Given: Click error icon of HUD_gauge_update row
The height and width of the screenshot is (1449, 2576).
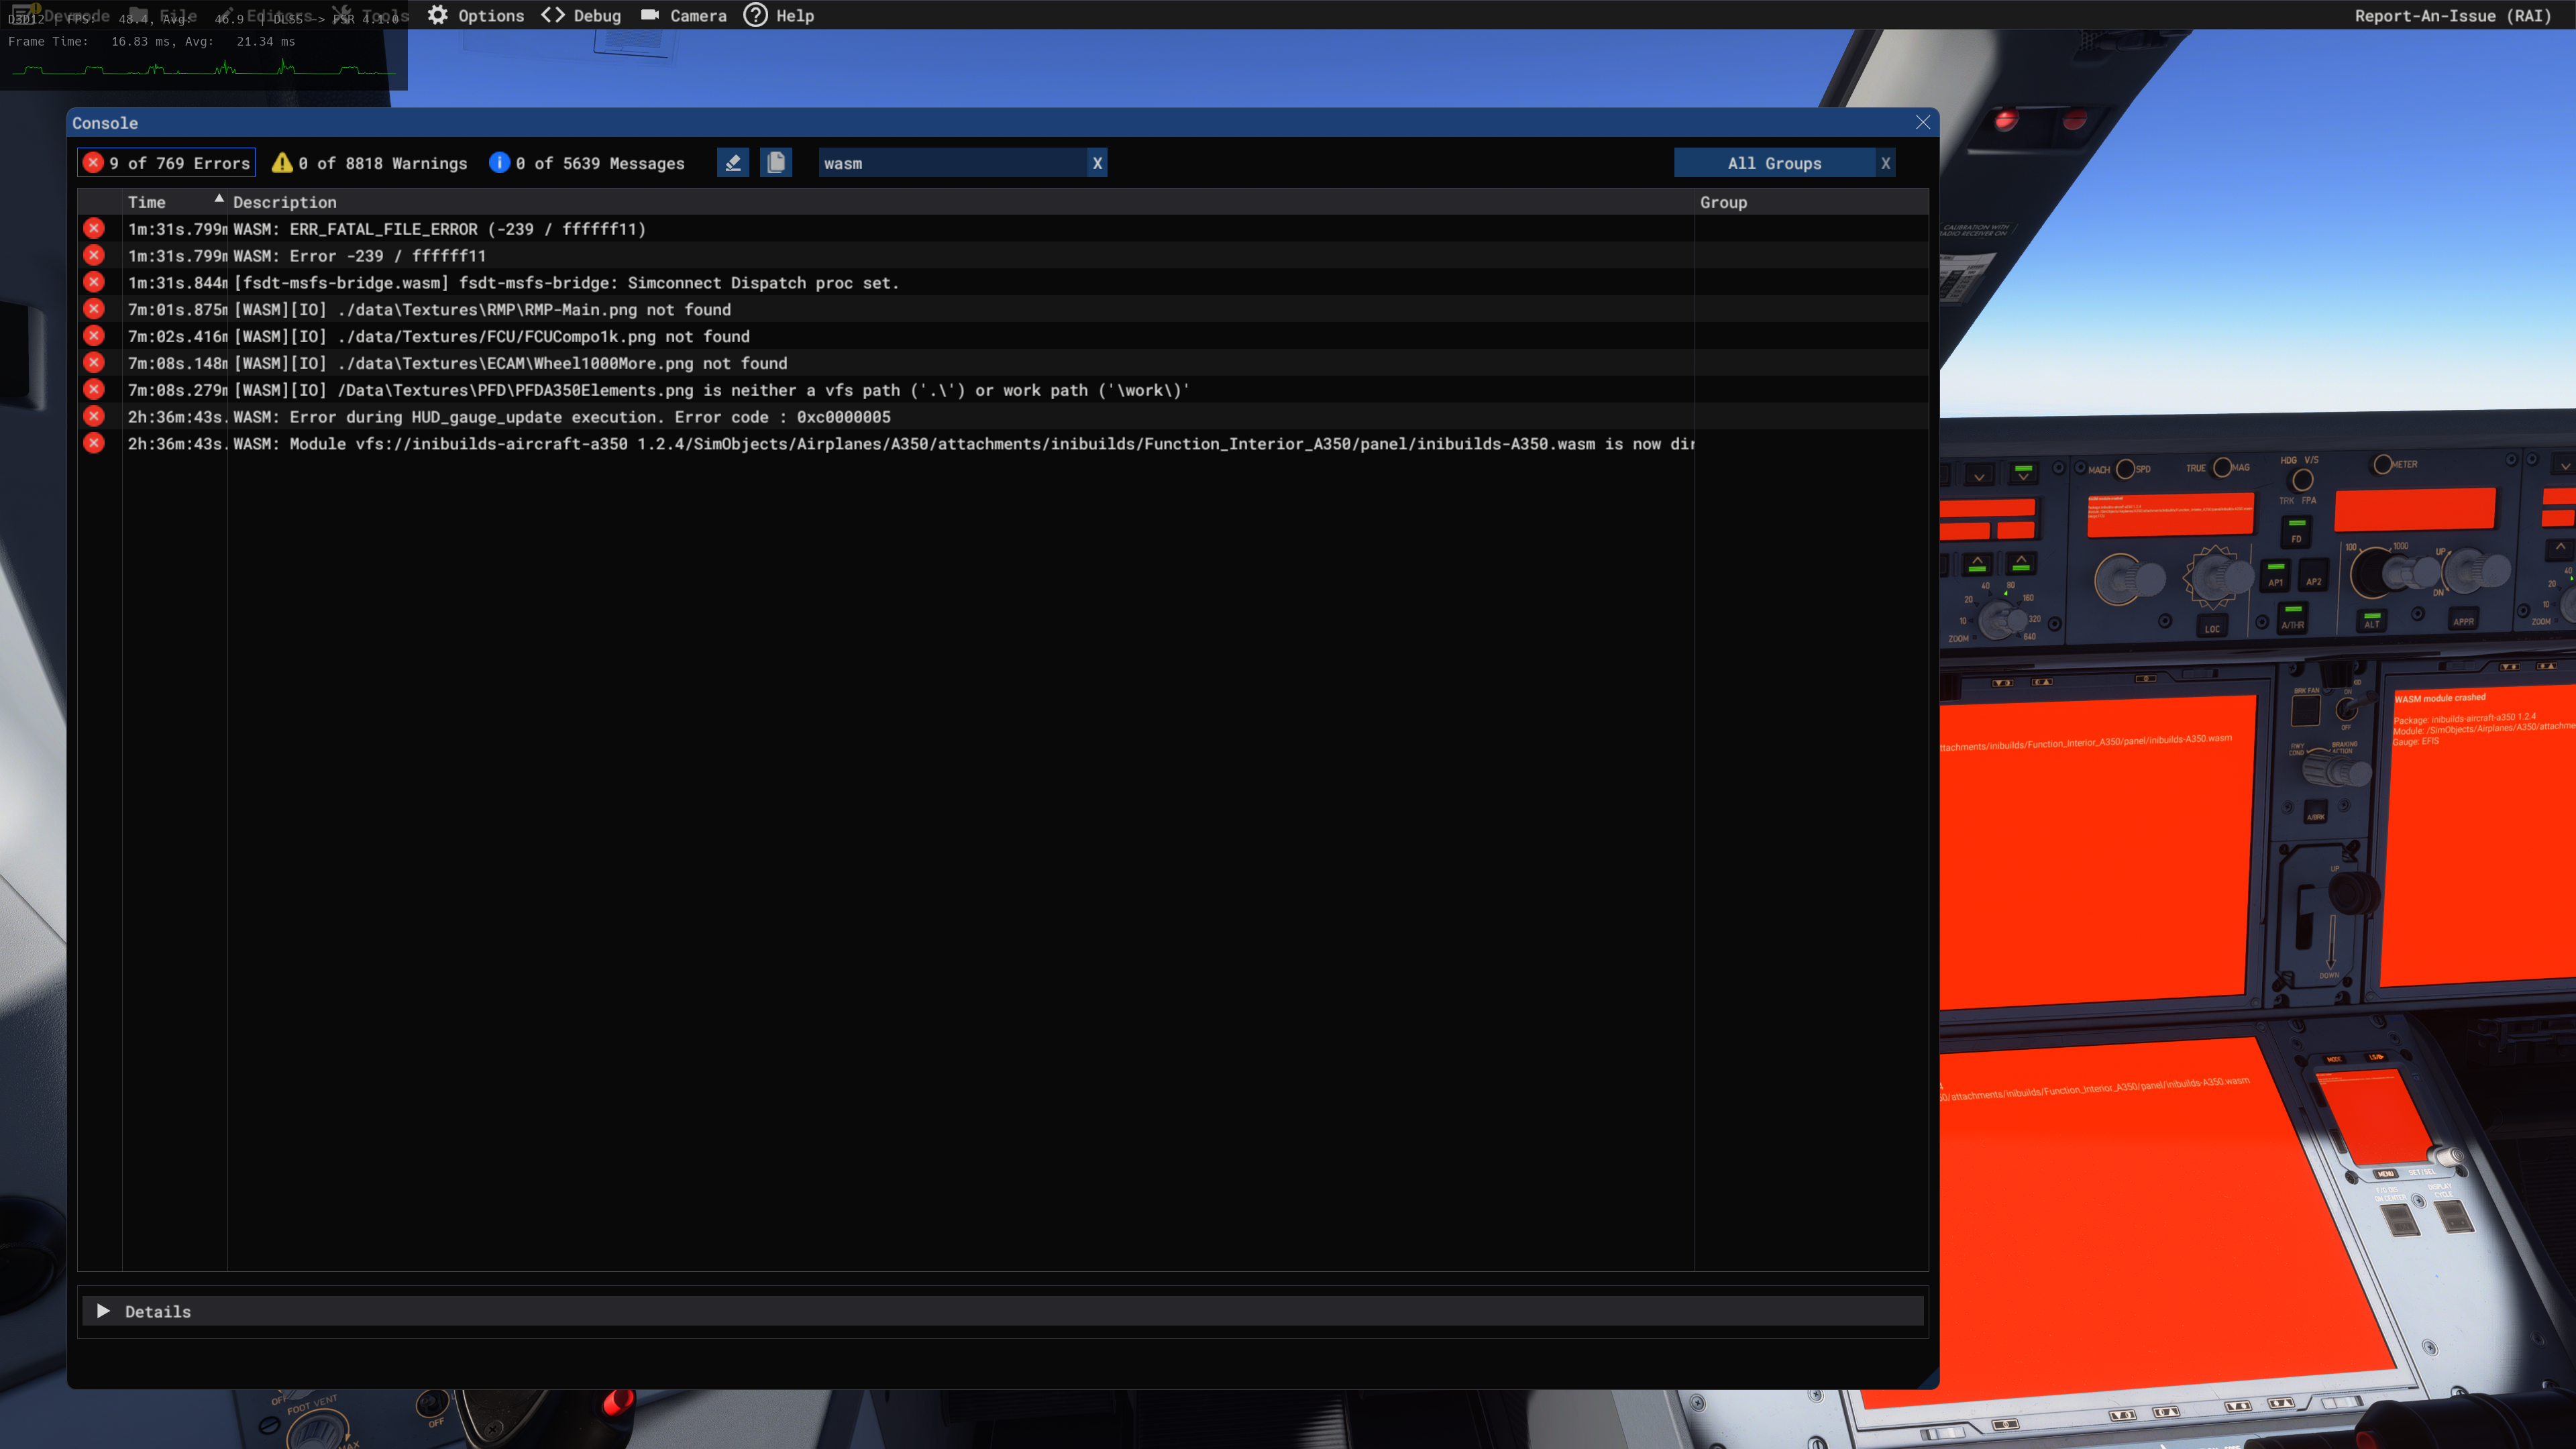Looking at the screenshot, I should 94,417.
